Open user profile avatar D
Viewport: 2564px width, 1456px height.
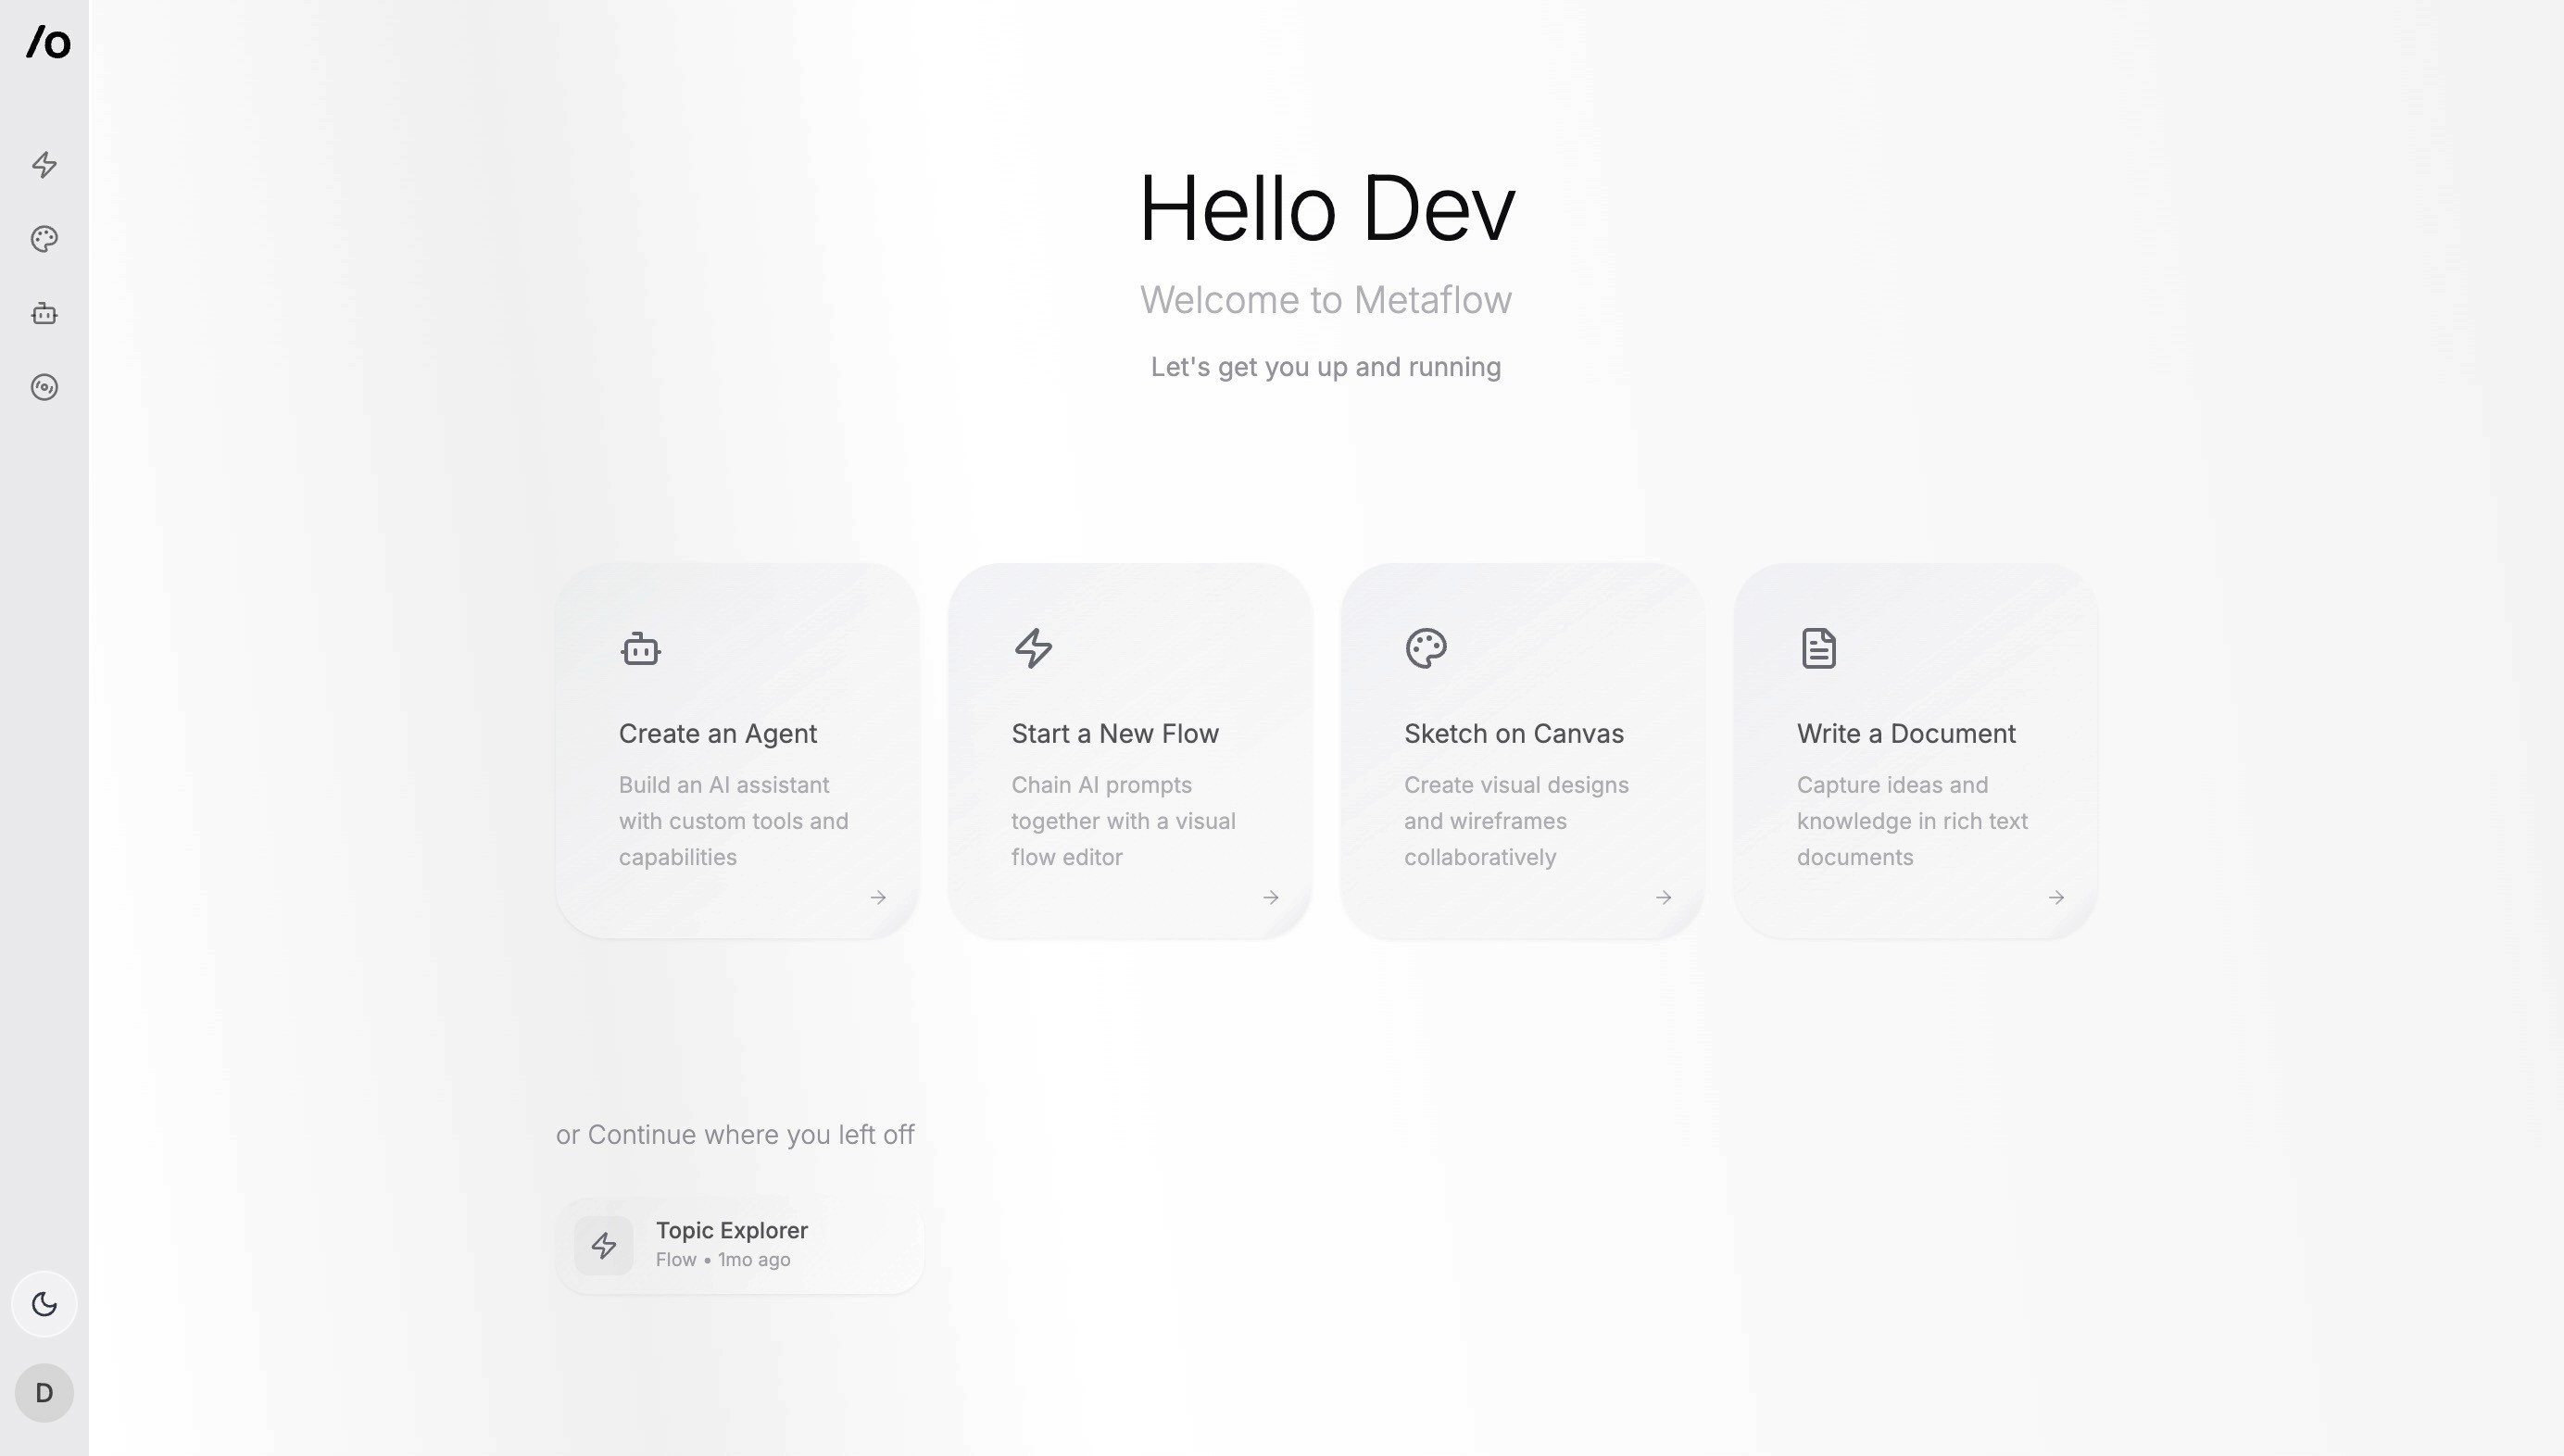[x=44, y=1393]
